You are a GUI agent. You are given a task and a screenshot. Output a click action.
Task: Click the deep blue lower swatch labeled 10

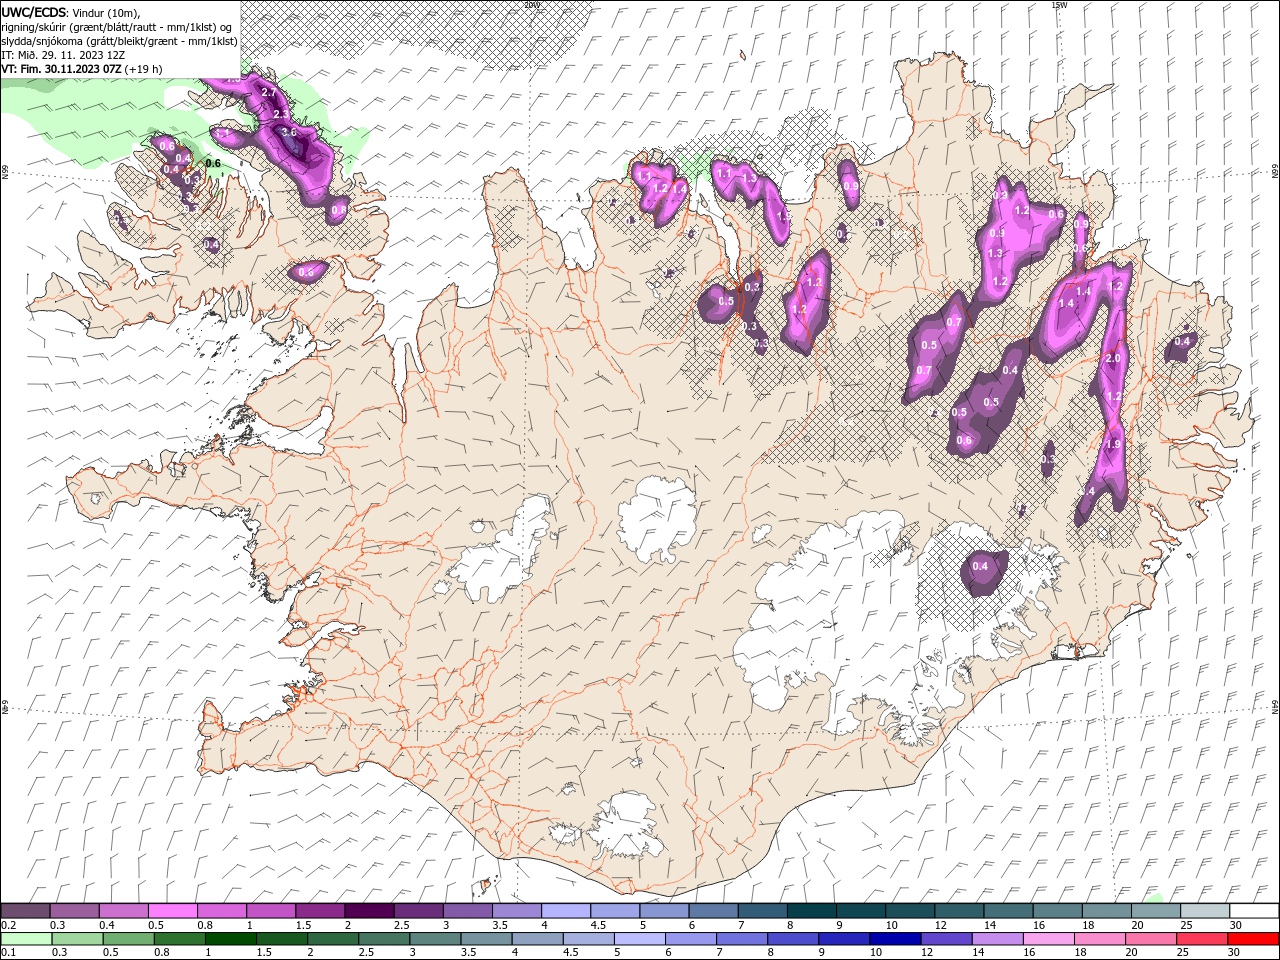[896, 939]
